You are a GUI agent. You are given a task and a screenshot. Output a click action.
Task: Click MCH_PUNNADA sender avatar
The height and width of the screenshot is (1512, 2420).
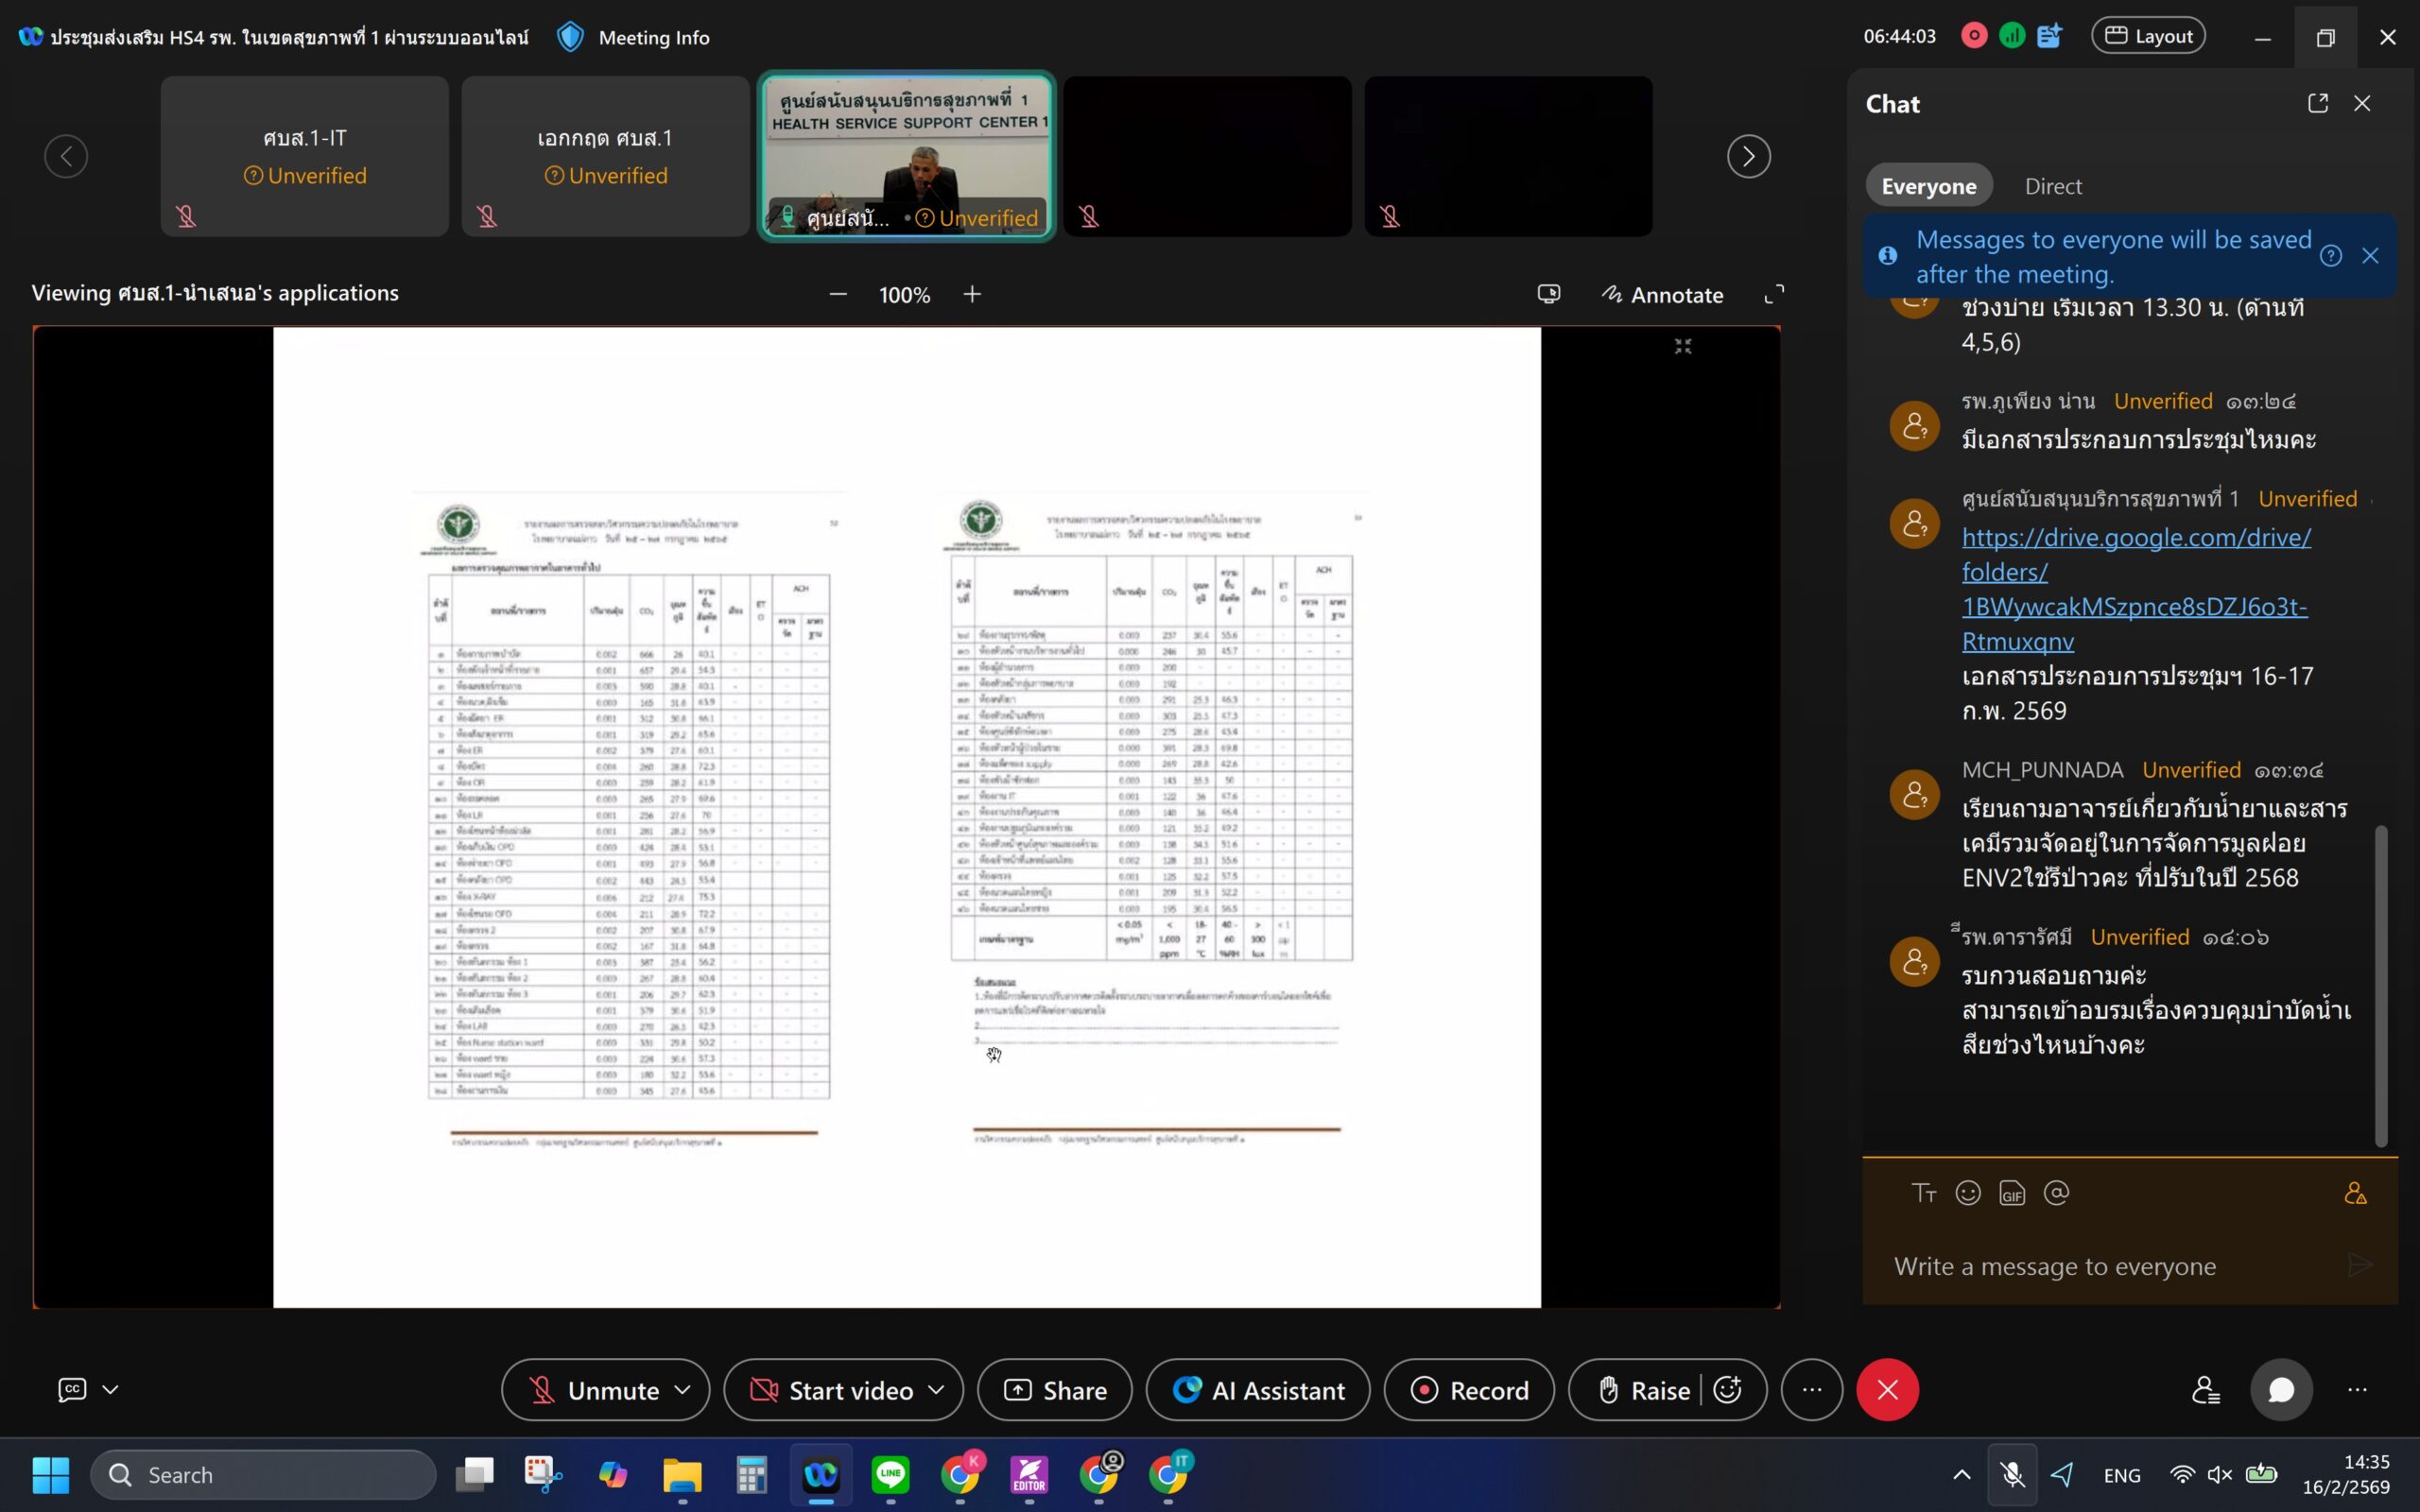[x=1914, y=795]
